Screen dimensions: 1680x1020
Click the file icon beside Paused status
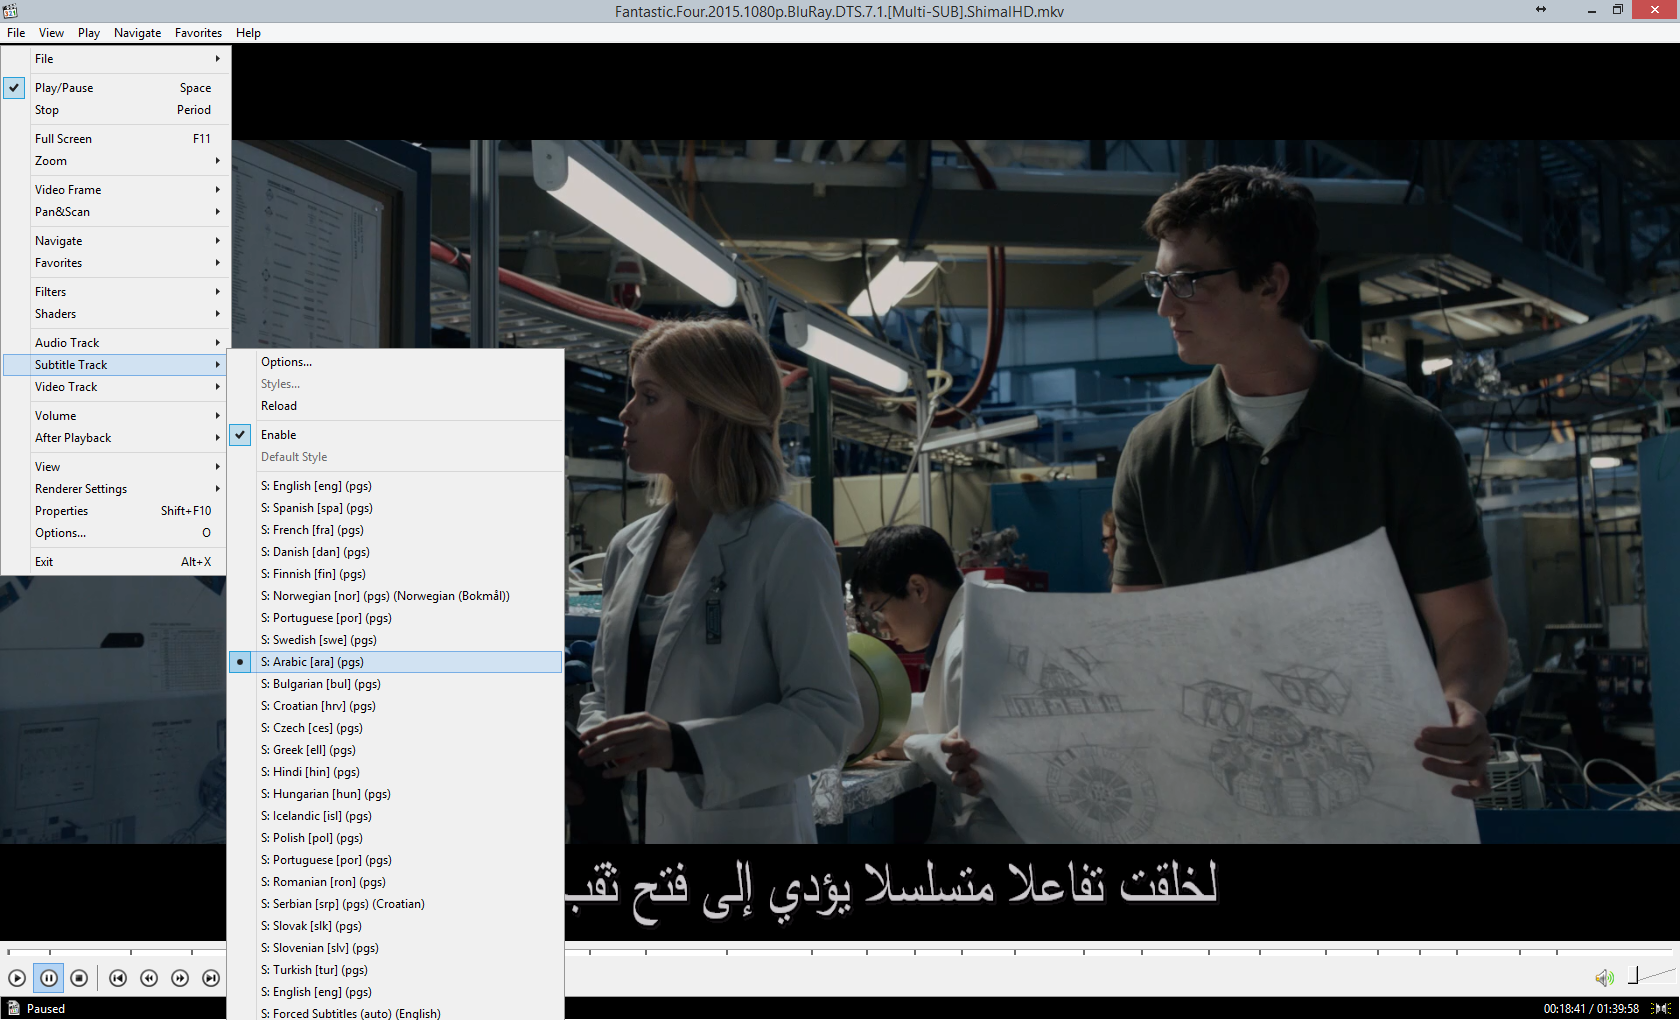tap(13, 1008)
